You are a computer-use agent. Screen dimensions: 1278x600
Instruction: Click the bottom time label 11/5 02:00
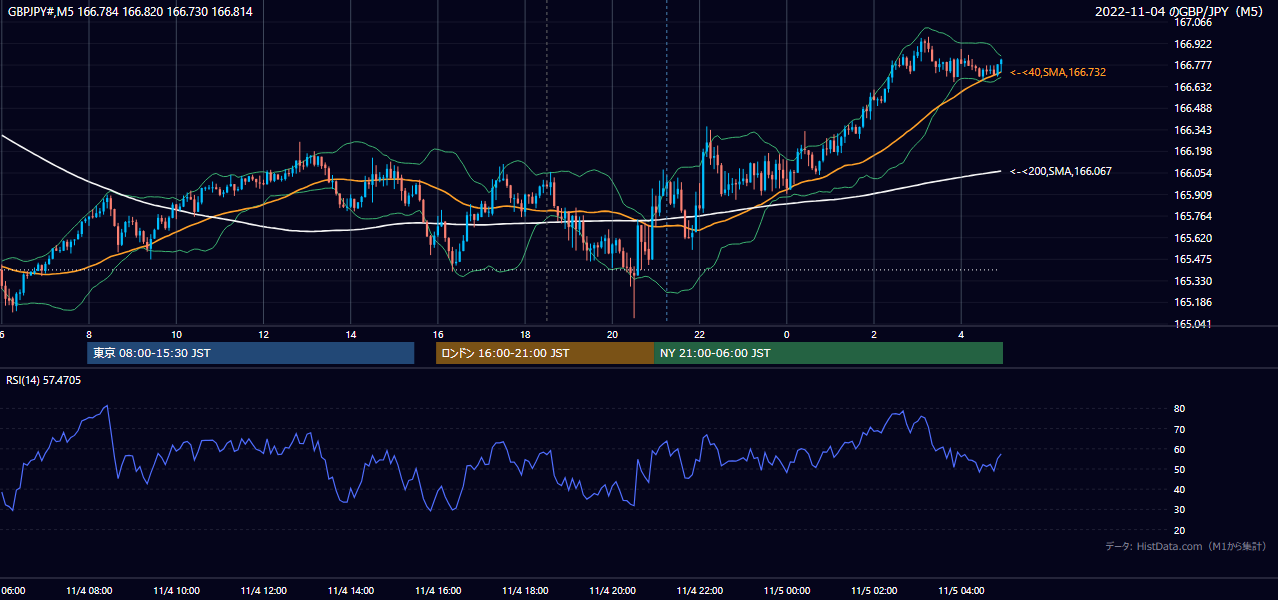tap(874, 590)
